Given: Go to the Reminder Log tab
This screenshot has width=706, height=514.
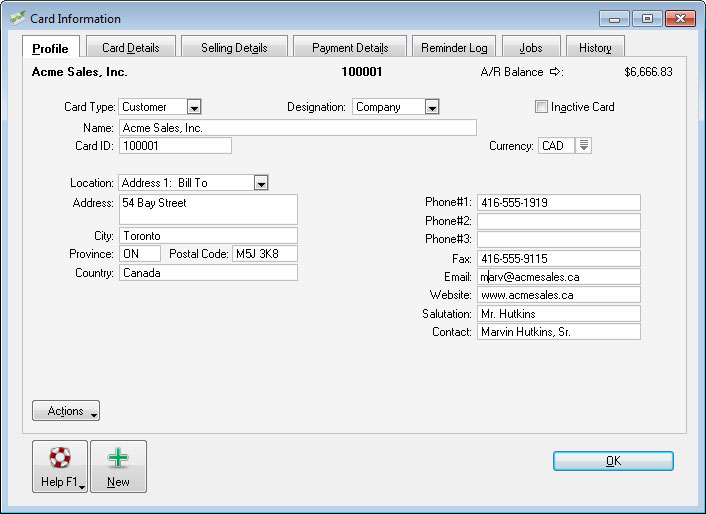Looking at the screenshot, I should 454,47.
